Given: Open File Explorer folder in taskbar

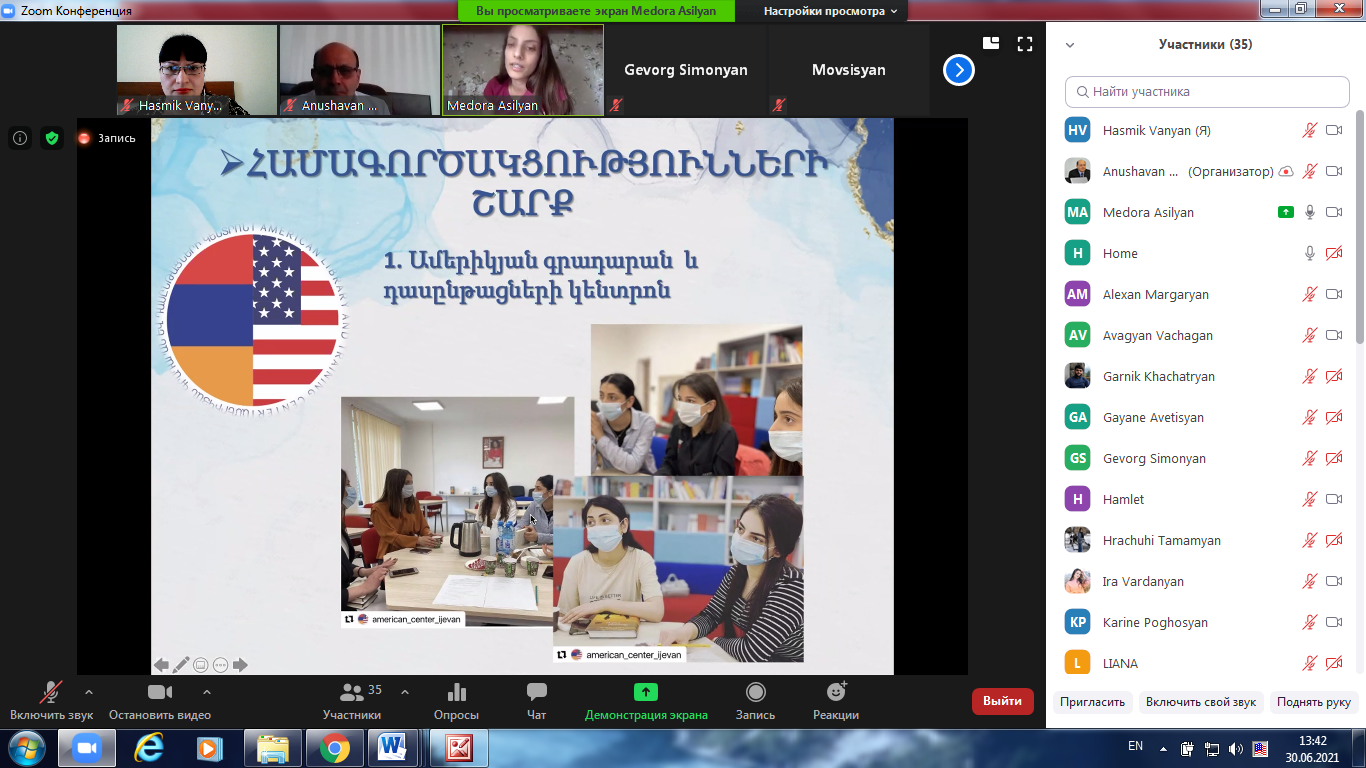Looking at the screenshot, I should [272, 748].
